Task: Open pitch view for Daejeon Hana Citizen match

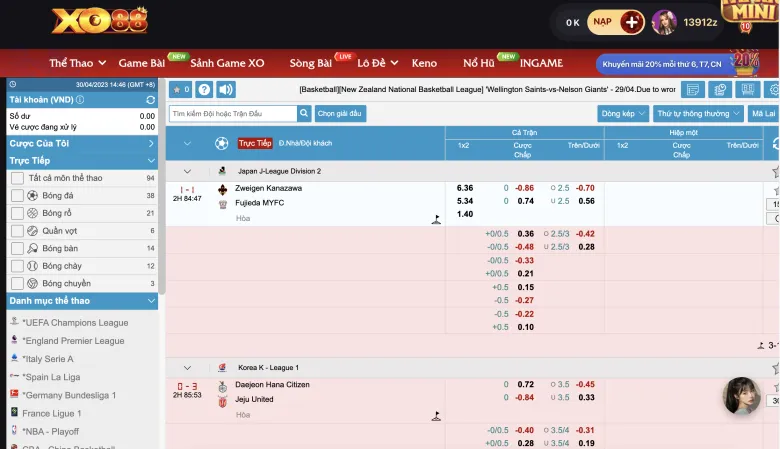Action: pyautogui.click(x=436, y=416)
